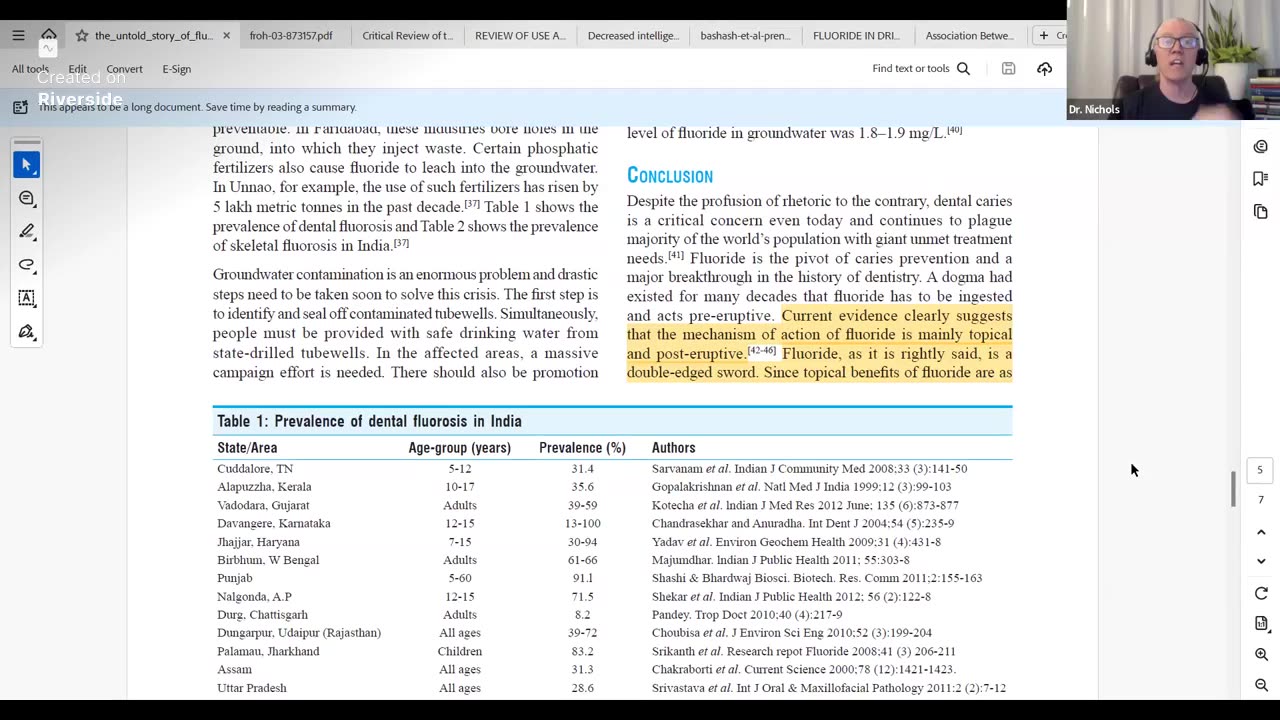The image size is (1280, 720).
Task: Click the Punjab prevalence value 91.1
Action: 582,578
